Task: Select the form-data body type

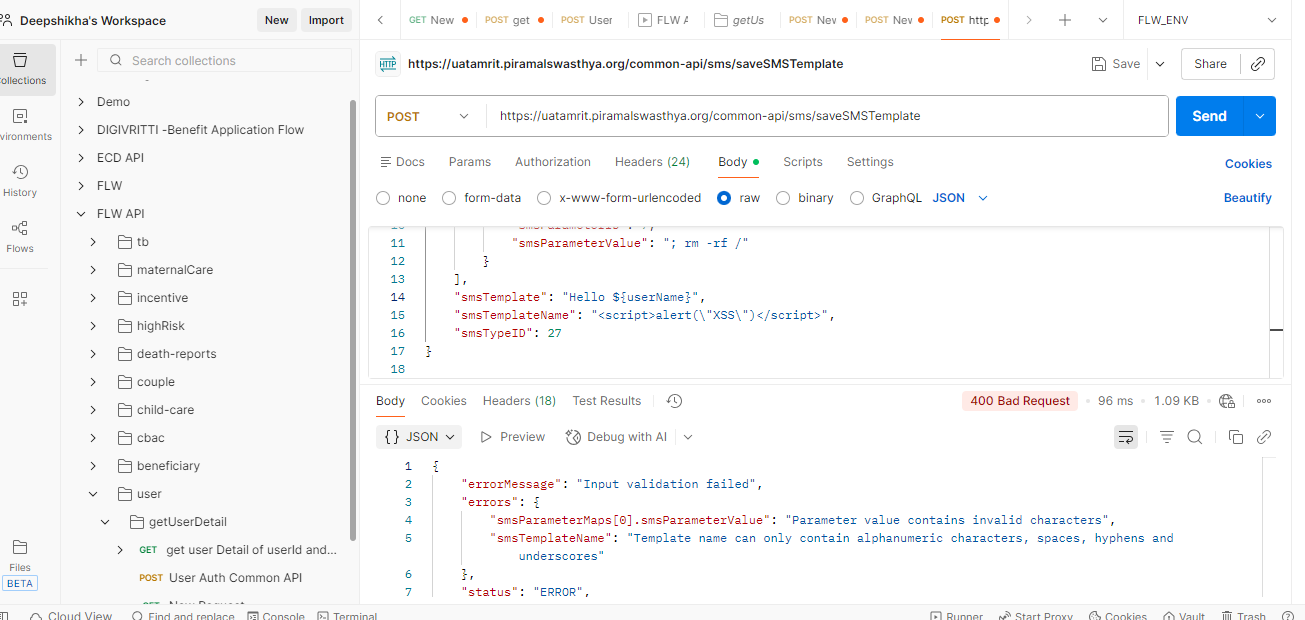Action: [449, 198]
